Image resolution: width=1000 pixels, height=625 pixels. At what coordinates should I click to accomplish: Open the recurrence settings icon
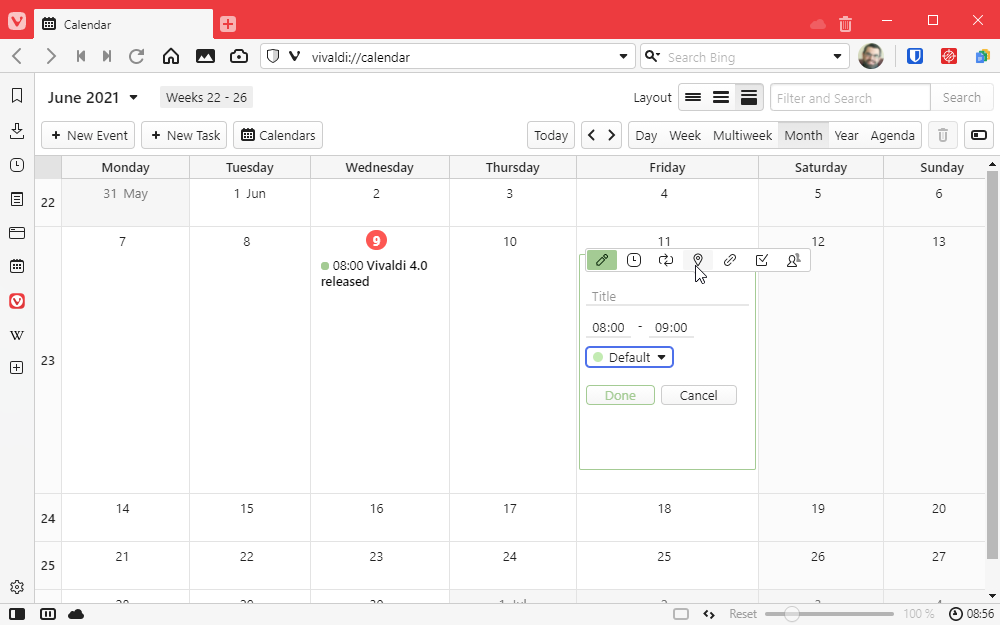point(666,260)
